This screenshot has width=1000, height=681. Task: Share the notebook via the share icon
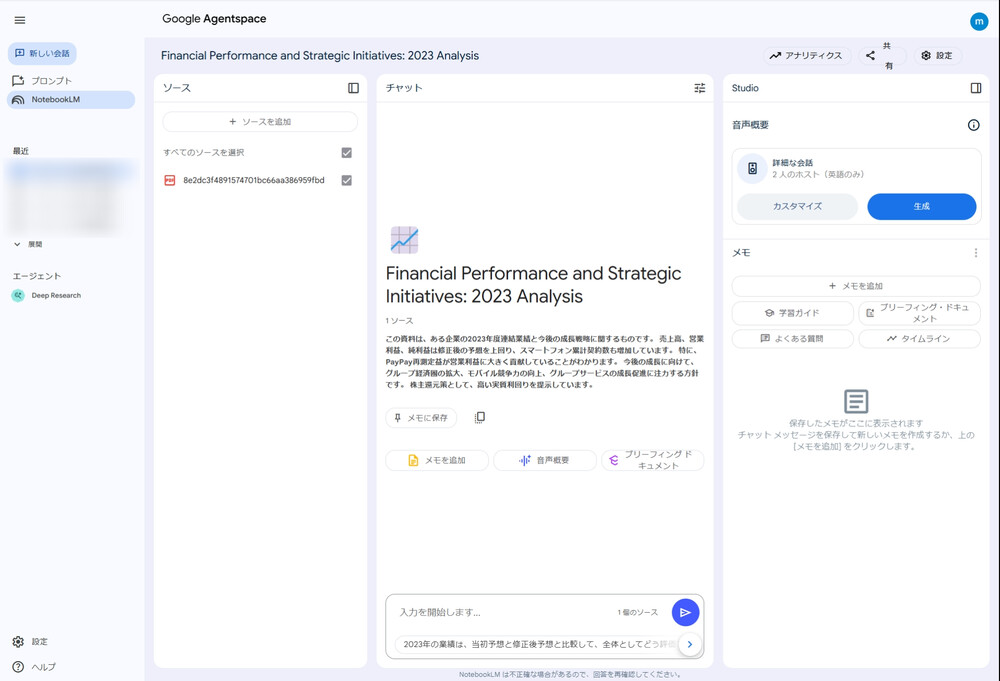coord(869,55)
